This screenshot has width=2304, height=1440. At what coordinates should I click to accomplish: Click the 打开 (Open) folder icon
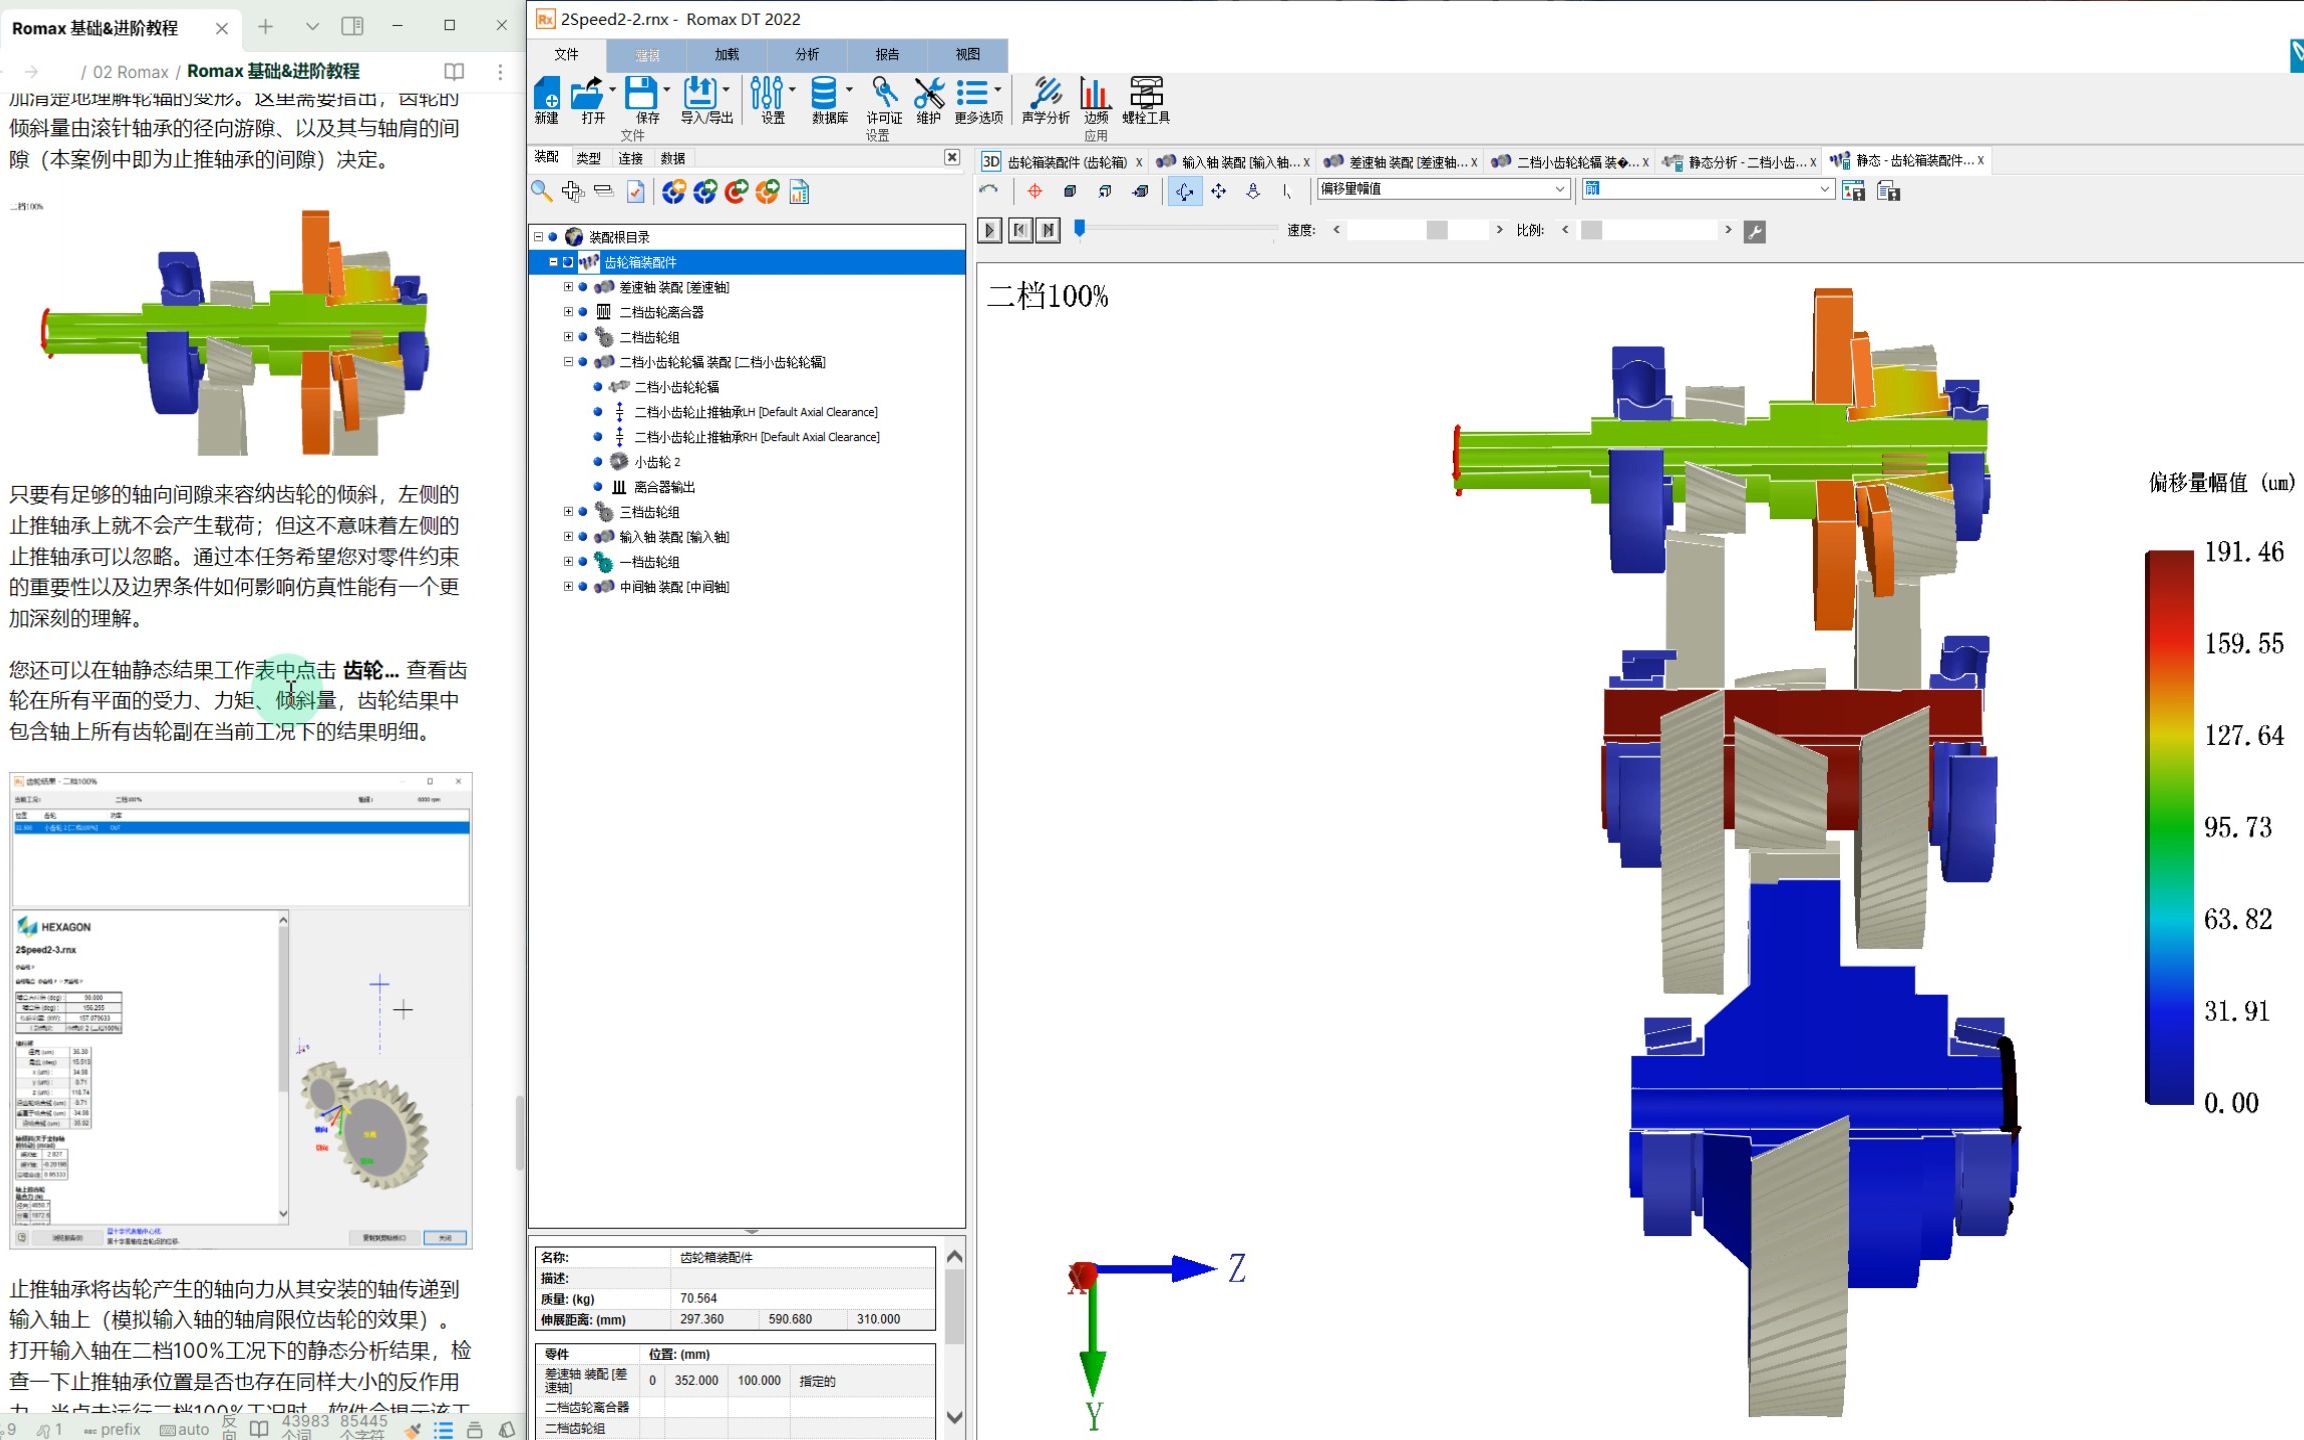click(x=588, y=93)
